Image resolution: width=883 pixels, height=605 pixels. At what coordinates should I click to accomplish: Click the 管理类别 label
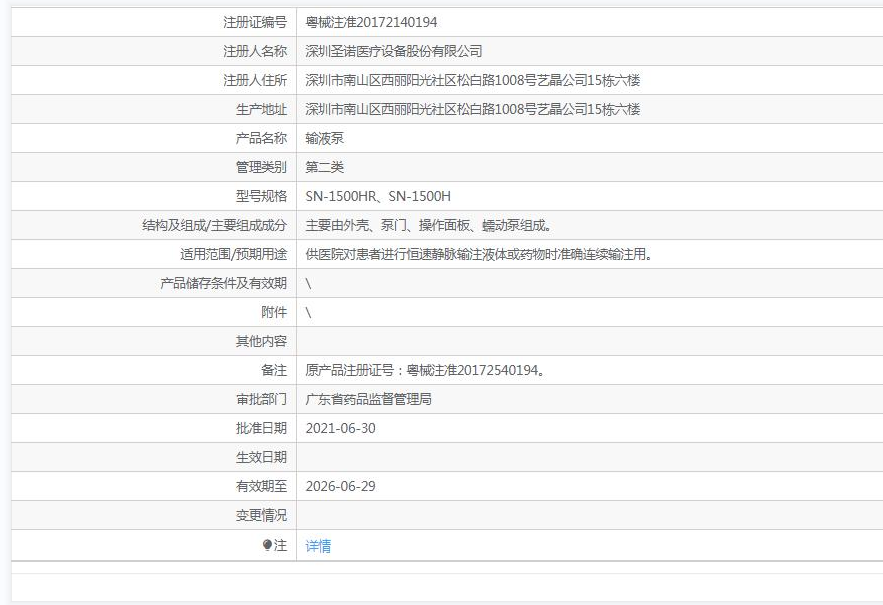point(261,167)
